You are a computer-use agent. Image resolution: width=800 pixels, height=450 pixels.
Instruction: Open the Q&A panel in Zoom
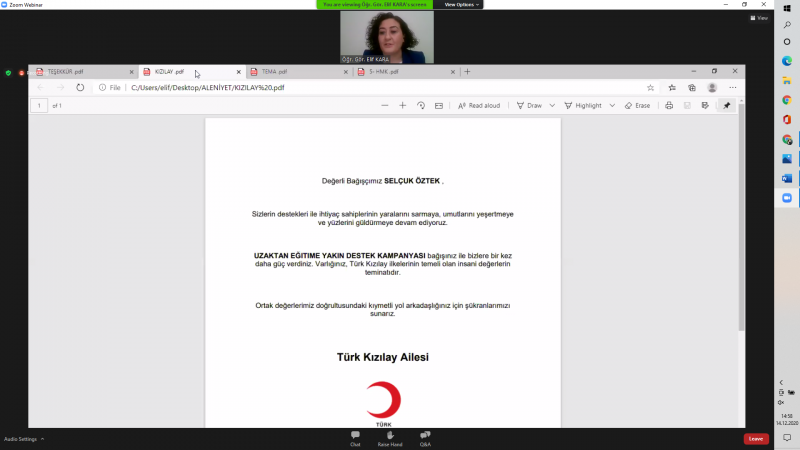pyautogui.click(x=425, y=436)
